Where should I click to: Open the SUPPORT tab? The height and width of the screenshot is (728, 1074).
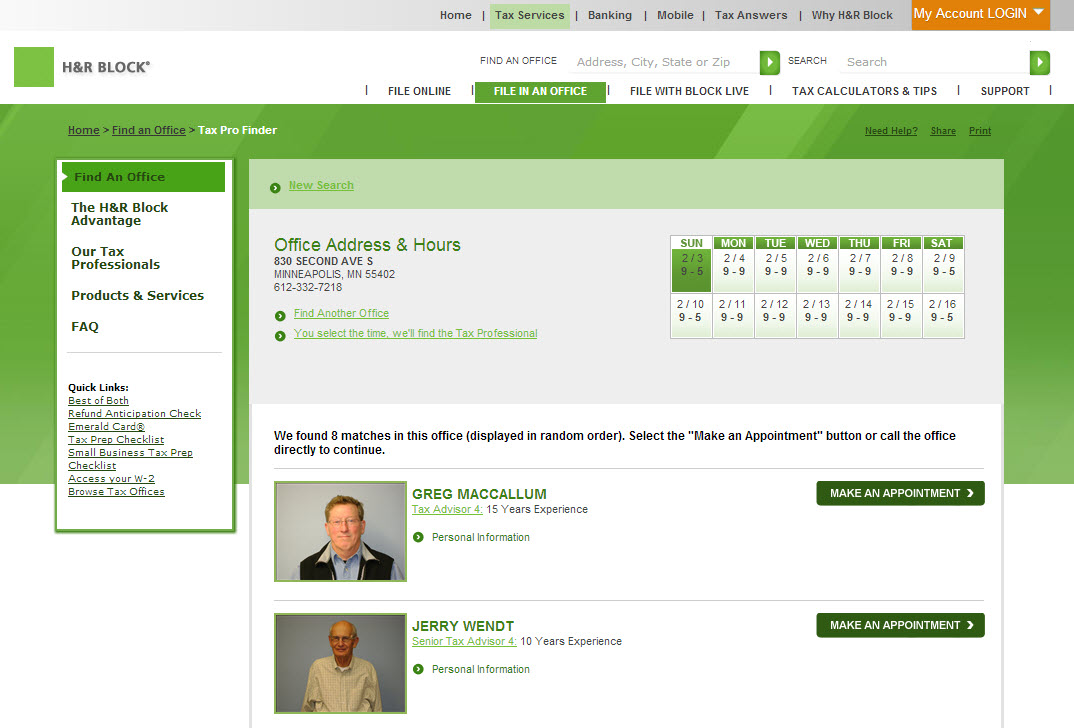click(1005, 91)
